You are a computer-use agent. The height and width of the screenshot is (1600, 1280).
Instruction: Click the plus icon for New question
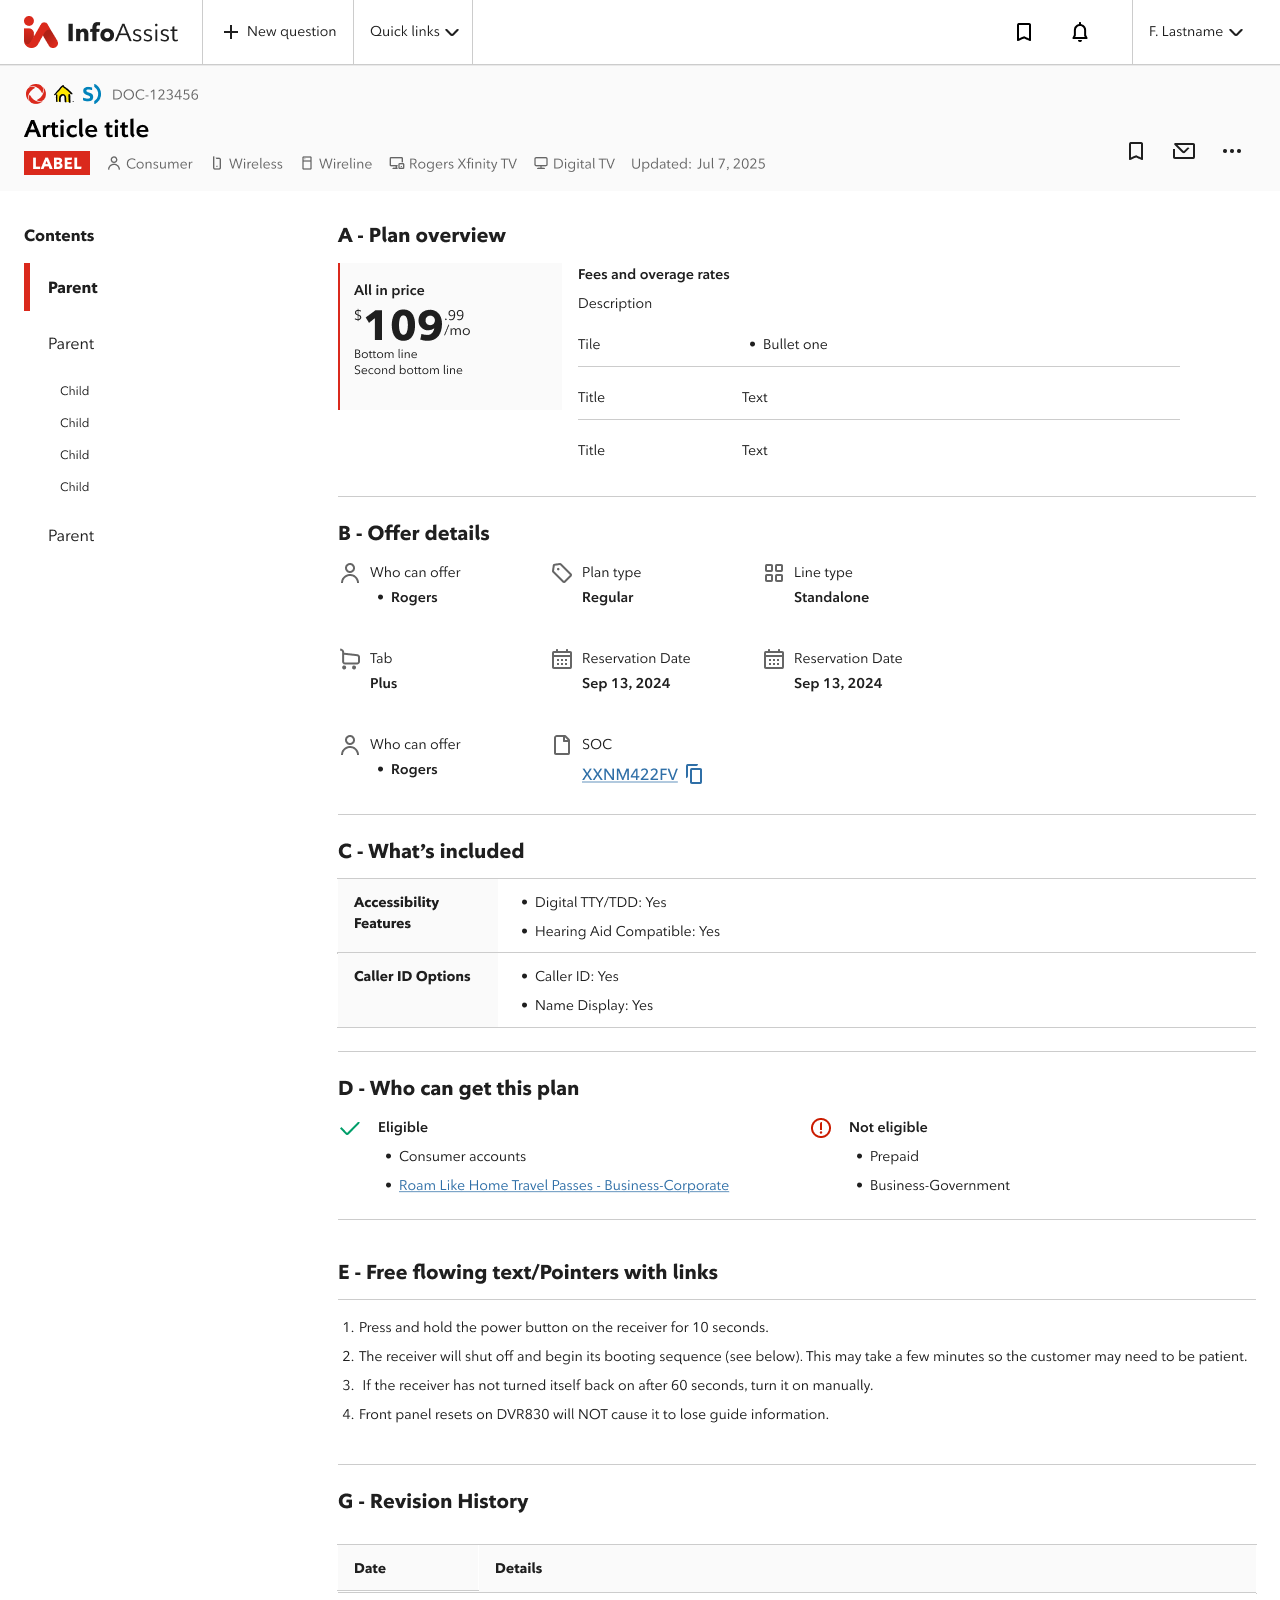click(231, 32)
